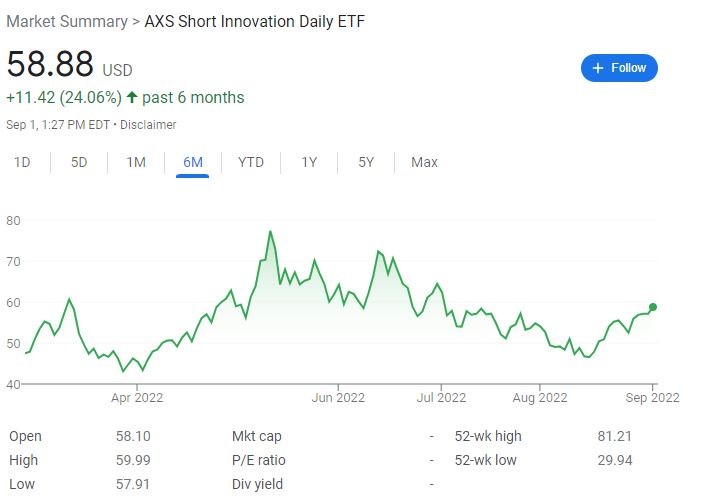
Task: Click the green endpoint dot on chart
Action: pyautogui.click(x=653, y=307)
